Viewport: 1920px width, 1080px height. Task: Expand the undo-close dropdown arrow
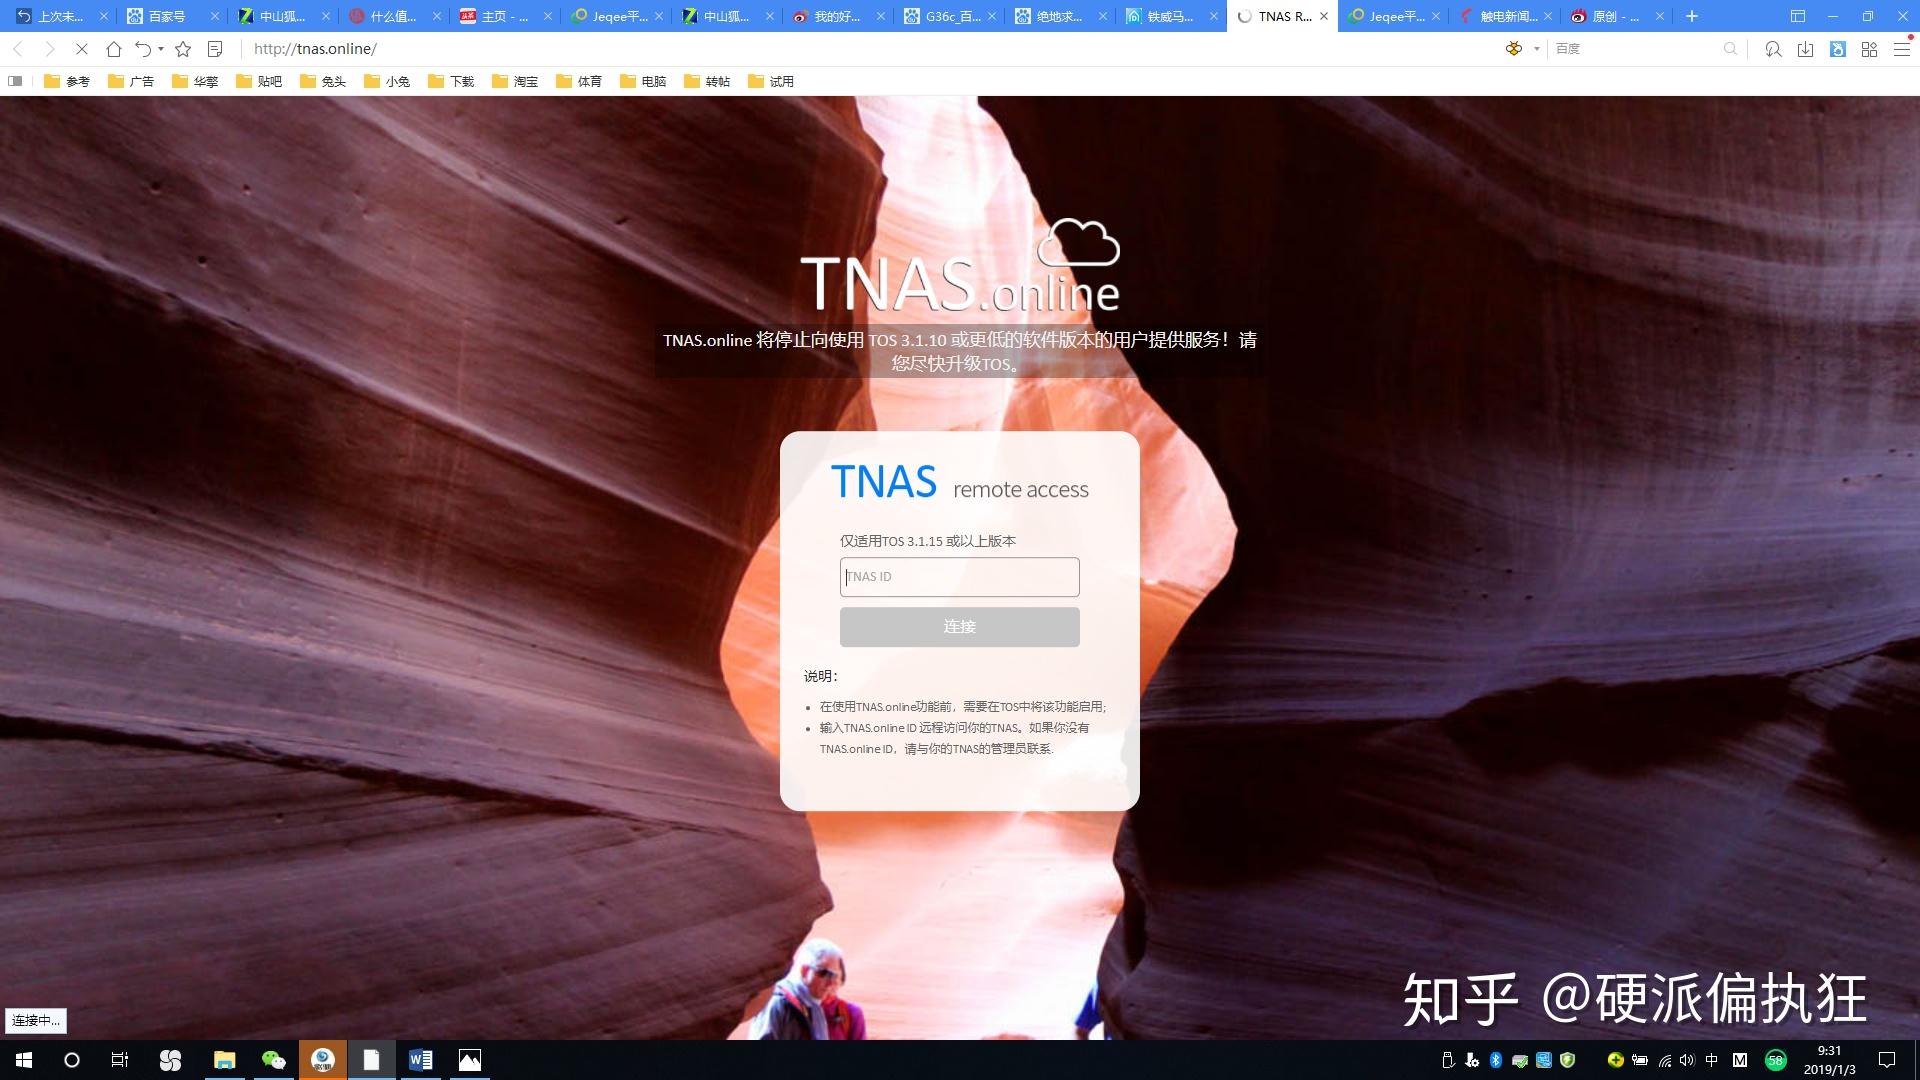click(x=161, y=49)
